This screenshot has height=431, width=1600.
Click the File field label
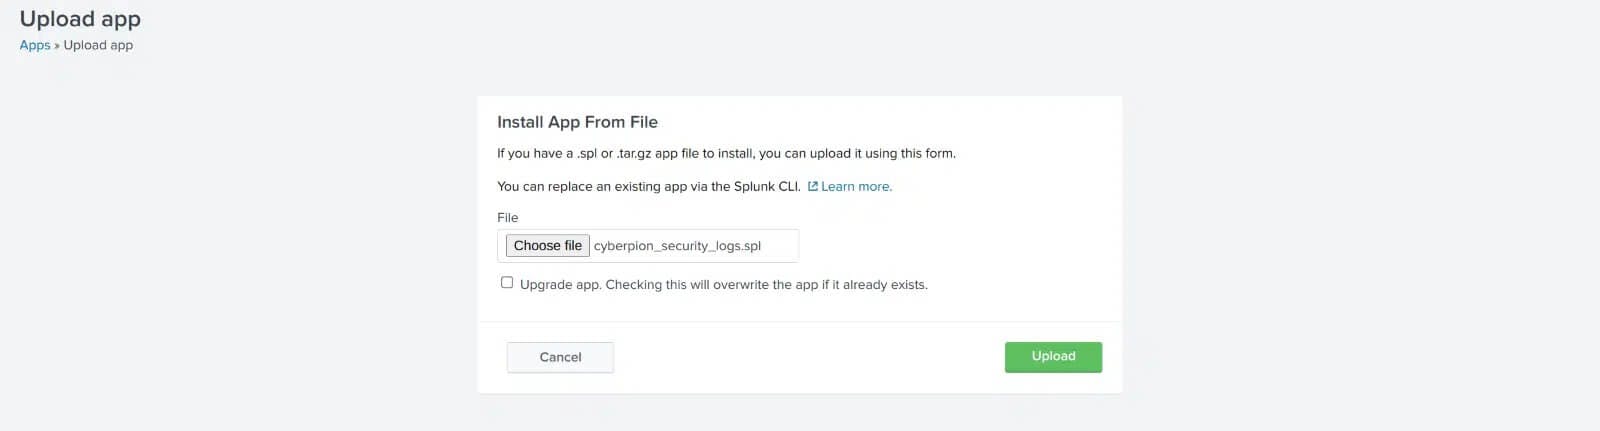[x=508, y=217]
